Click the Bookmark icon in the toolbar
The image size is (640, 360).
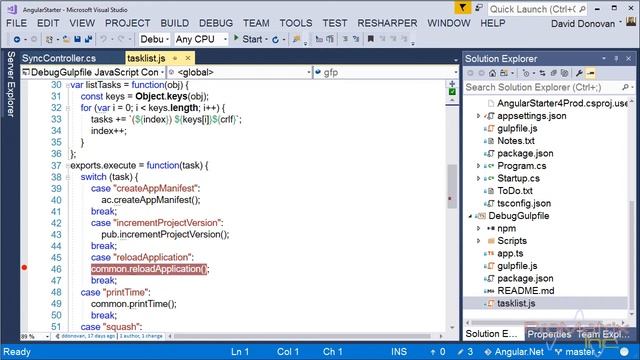pyautogui.click(x=371, y=39)
